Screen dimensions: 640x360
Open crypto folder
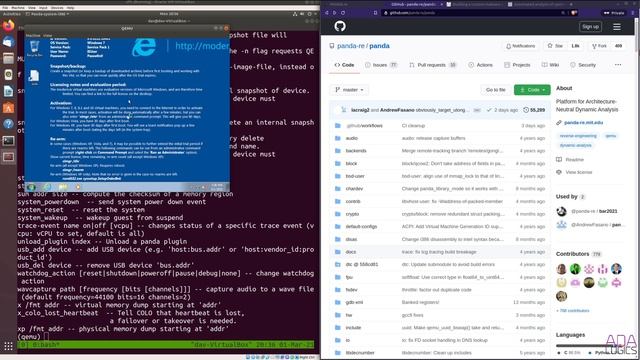click(x=352, y=214)
